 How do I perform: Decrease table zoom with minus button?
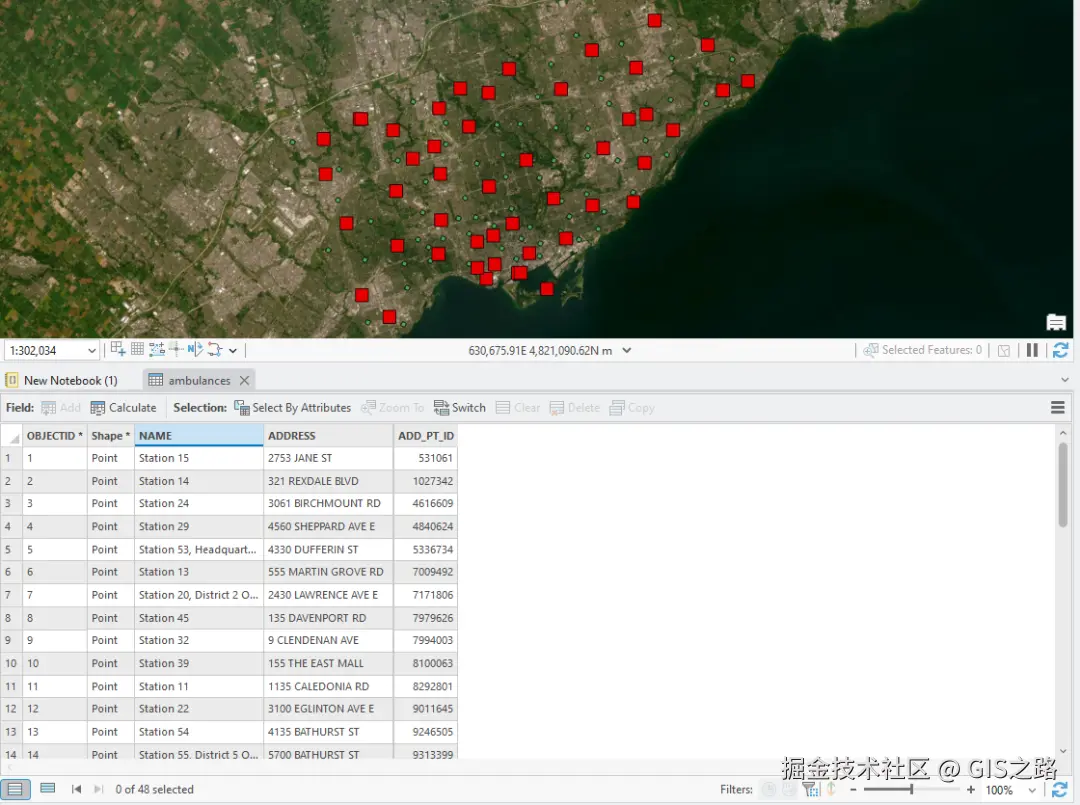853,790
